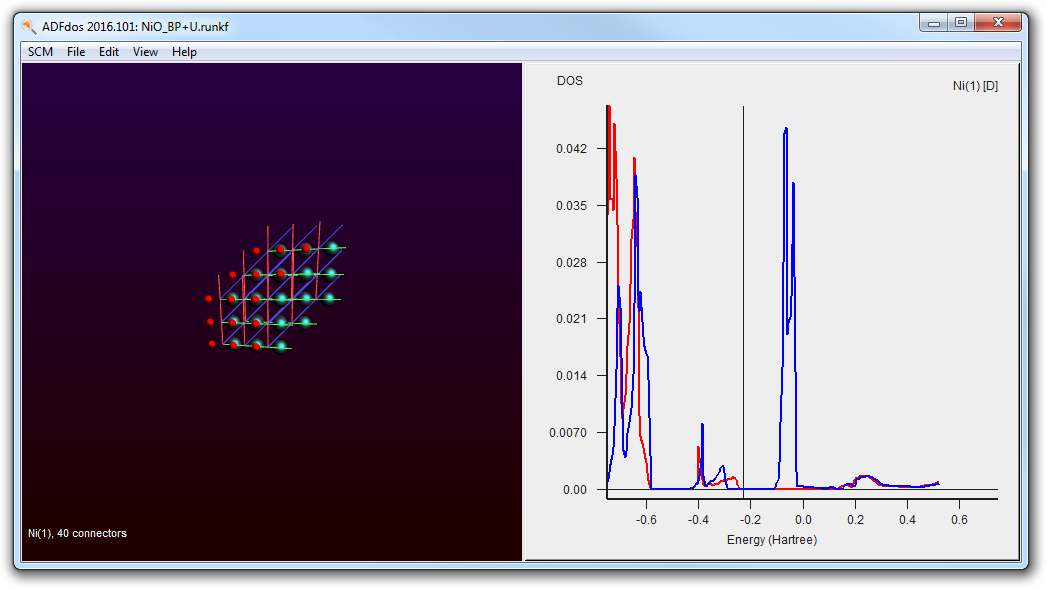Open the File menu
This screenshot has height=589, width=1047.
75,51
